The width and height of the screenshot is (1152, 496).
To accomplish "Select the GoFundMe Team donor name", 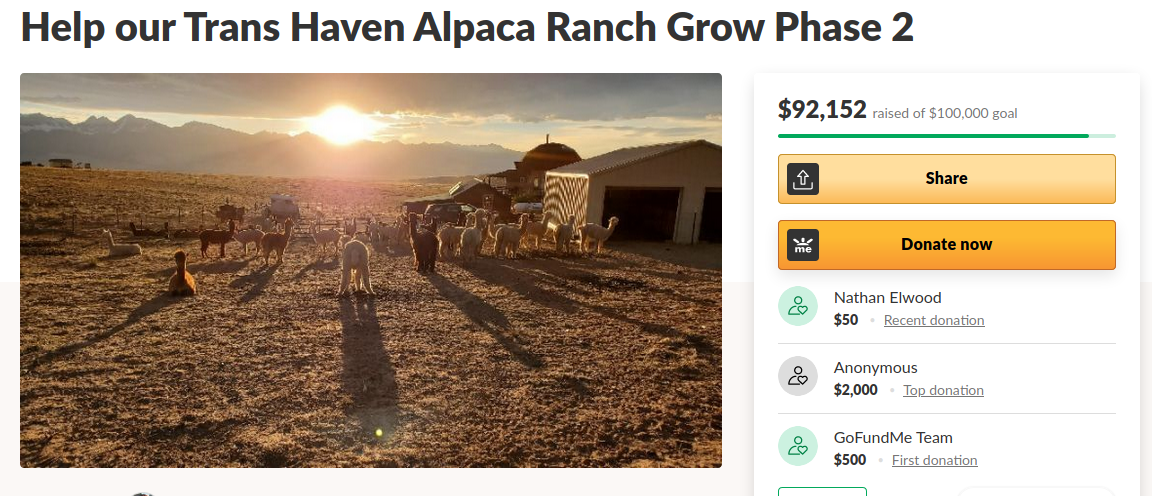I will [x=893, y=437].
